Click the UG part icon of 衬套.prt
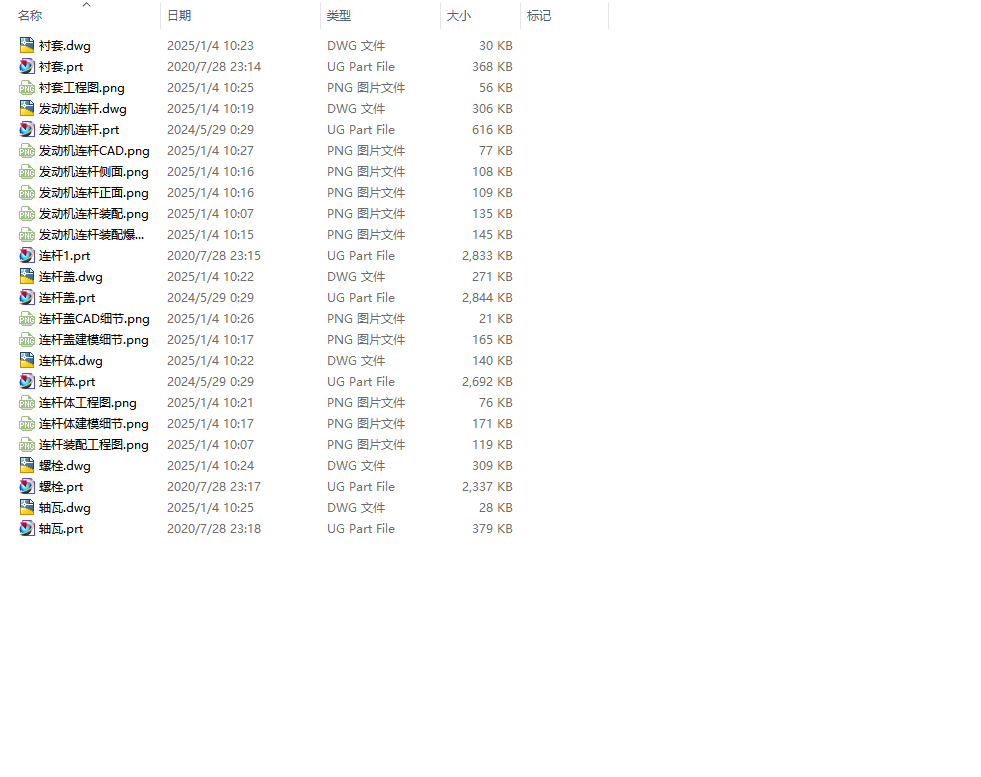Screen dimensions: 981x777 pyautogui.click(x=26, y=66)
